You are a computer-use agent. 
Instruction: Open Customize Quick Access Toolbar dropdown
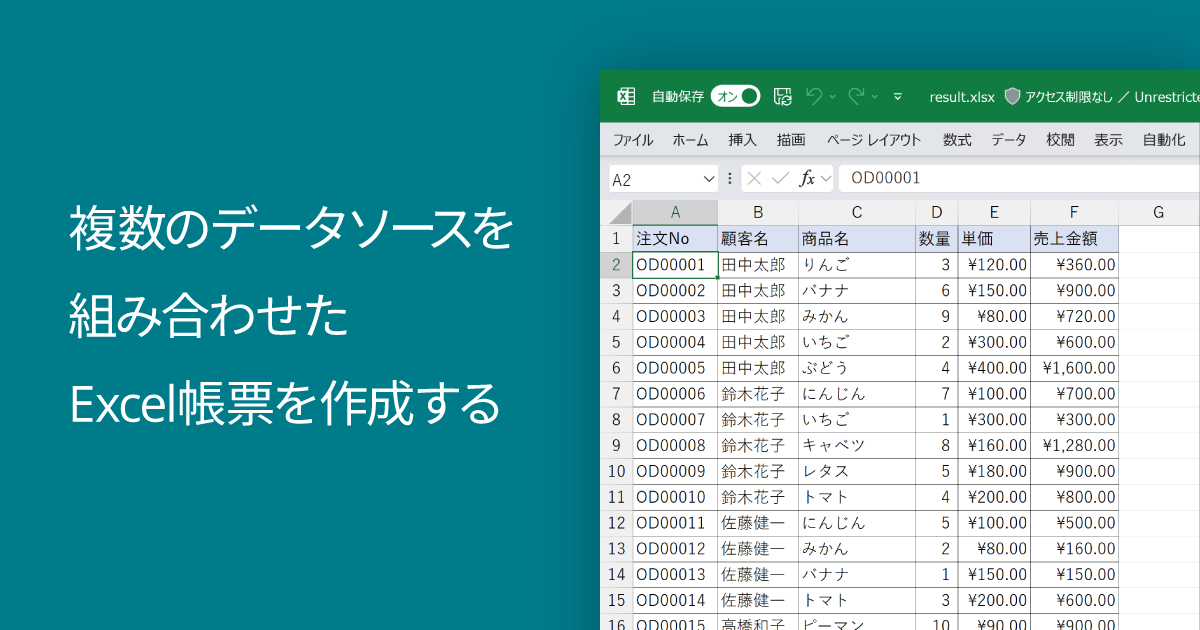pos(897,97)
